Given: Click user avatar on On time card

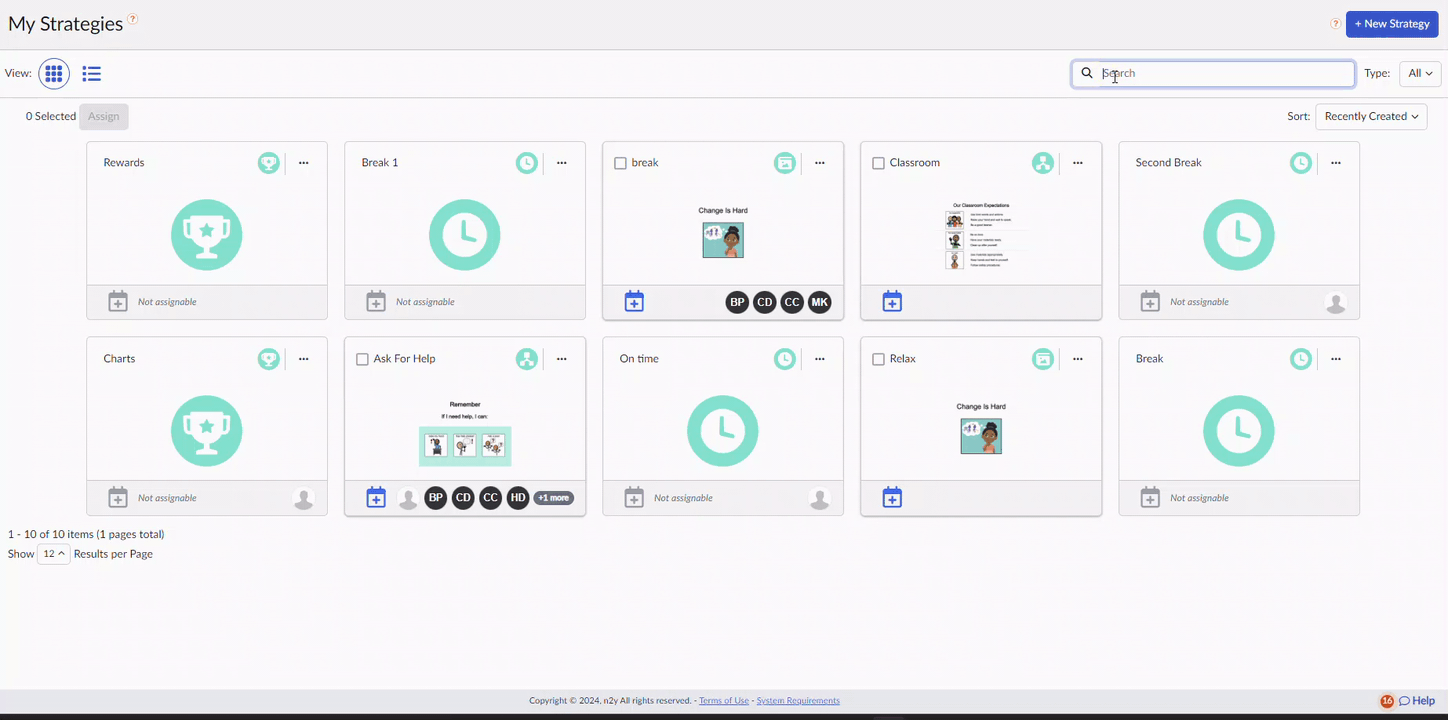Looking at the screenshot, I should 820,499.
